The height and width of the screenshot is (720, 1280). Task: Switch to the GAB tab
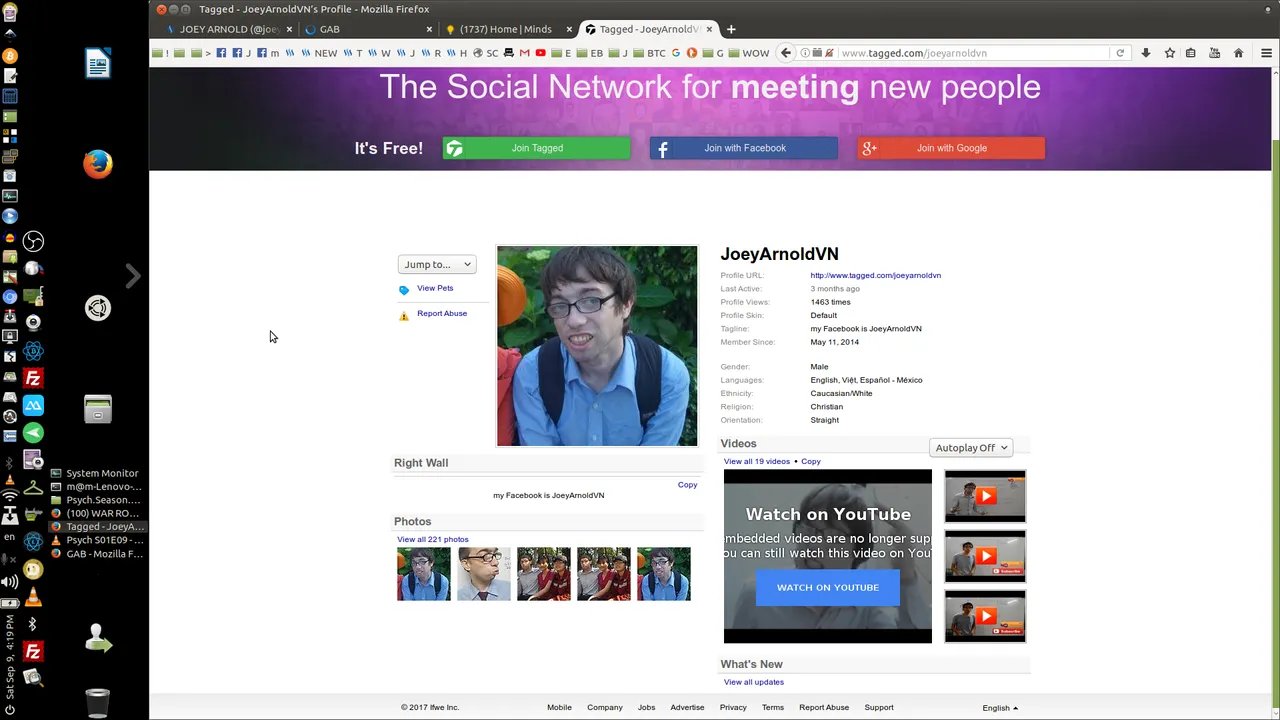366,29
